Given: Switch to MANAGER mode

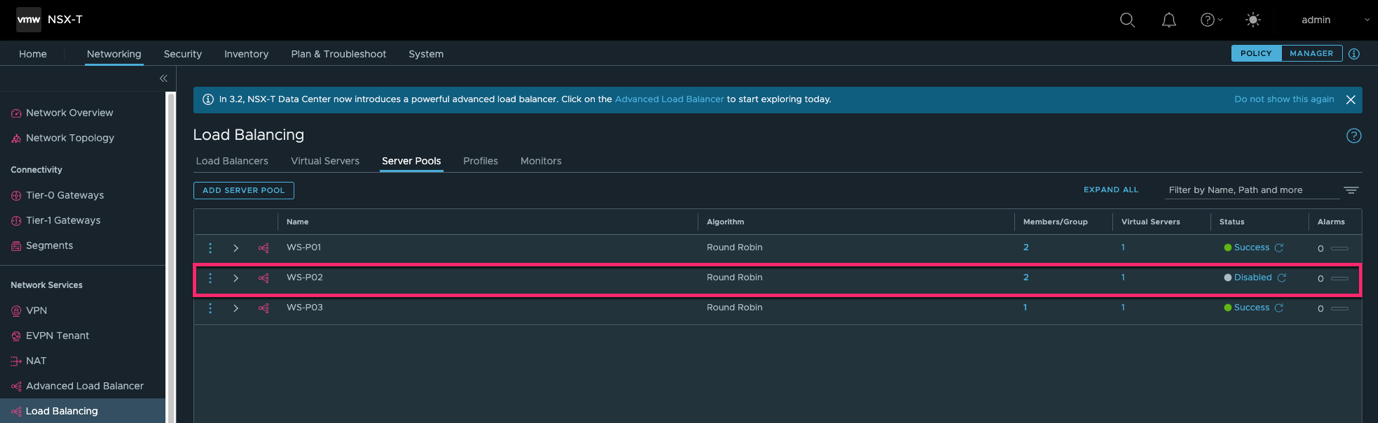Looking at the screenshot, I should 1311,54.
